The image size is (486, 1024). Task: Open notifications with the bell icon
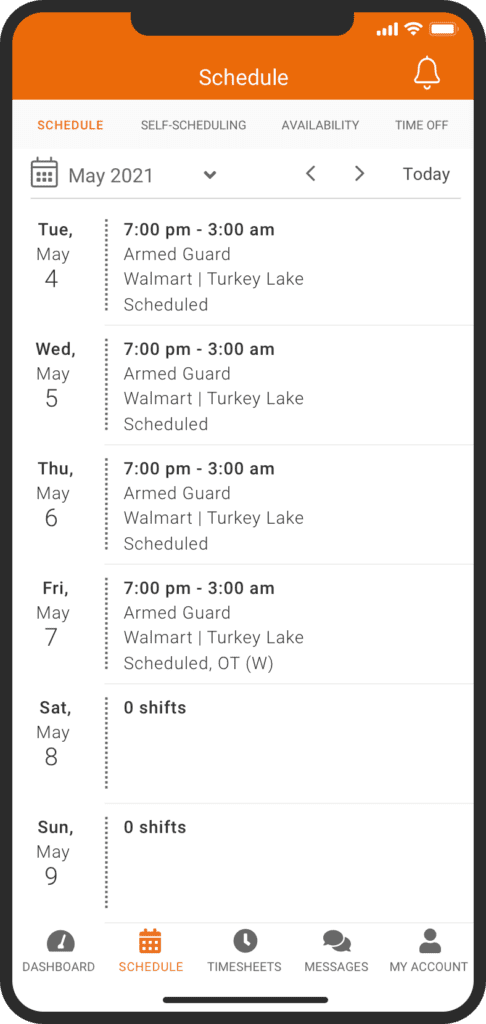click(x=427, y=72)
